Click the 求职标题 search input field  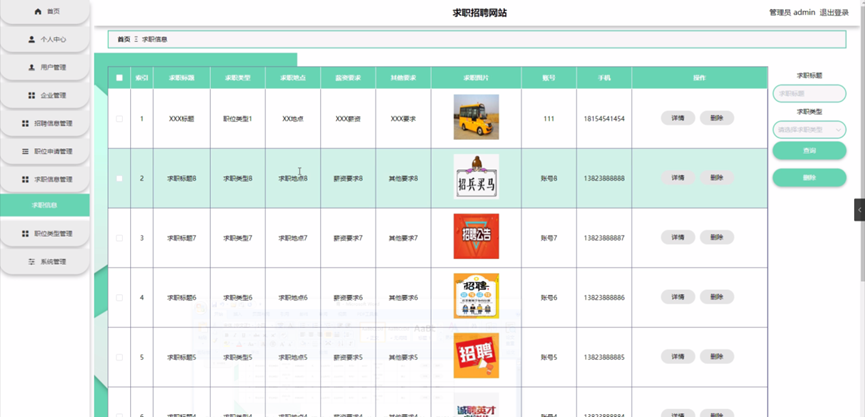(x=809, y=94)
